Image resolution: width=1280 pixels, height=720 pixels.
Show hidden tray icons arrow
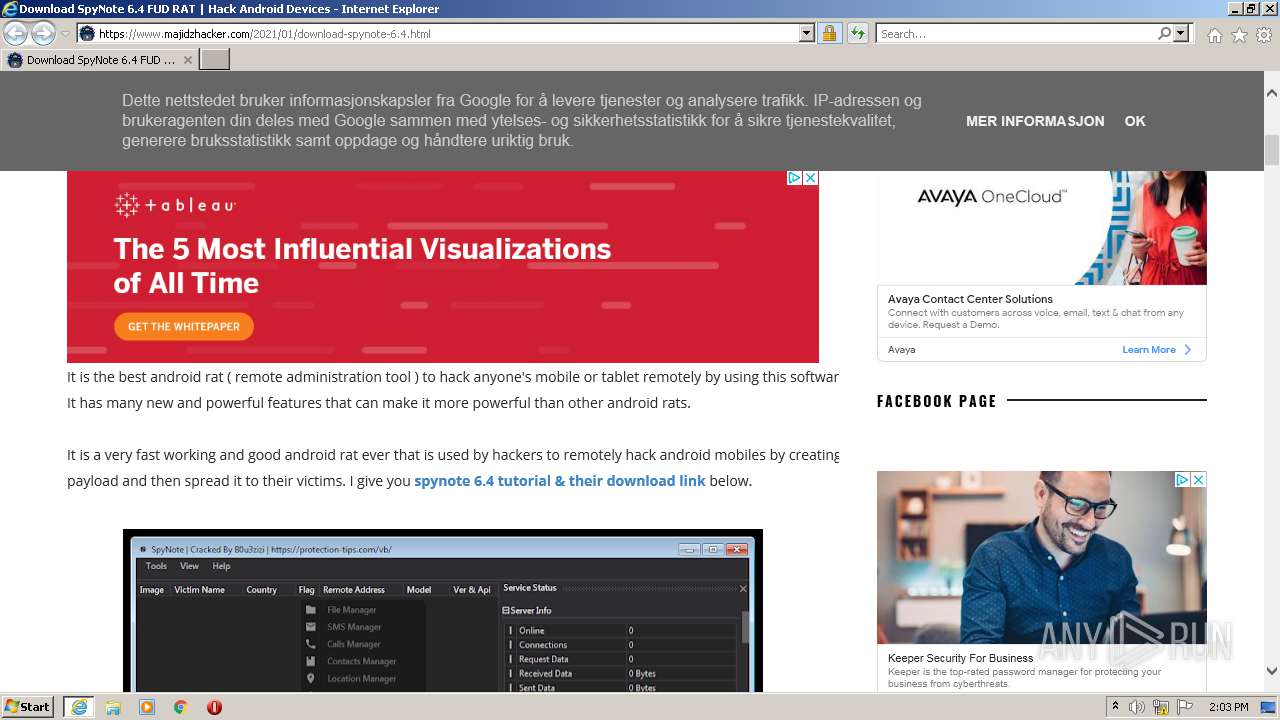click(1116, 707)
